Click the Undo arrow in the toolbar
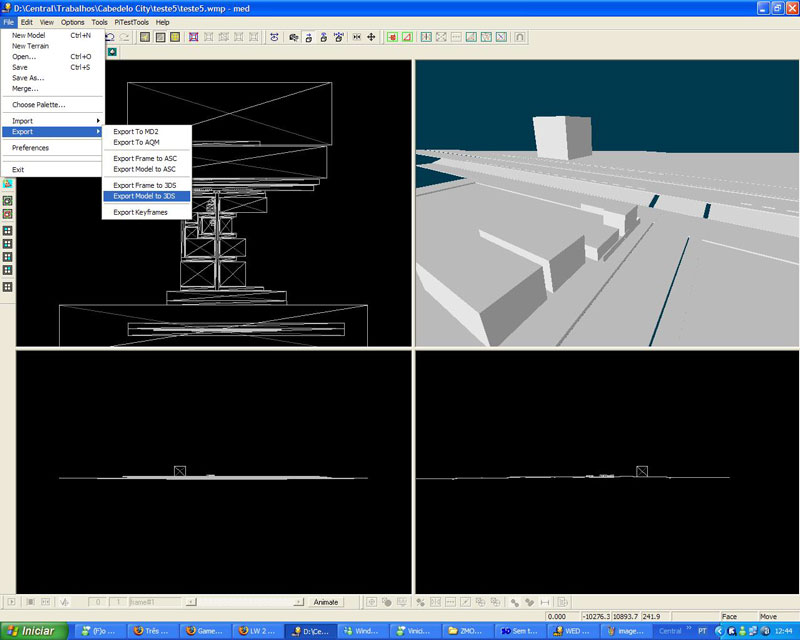The height and width of the screenshot is (640, 800). point(109,37)
